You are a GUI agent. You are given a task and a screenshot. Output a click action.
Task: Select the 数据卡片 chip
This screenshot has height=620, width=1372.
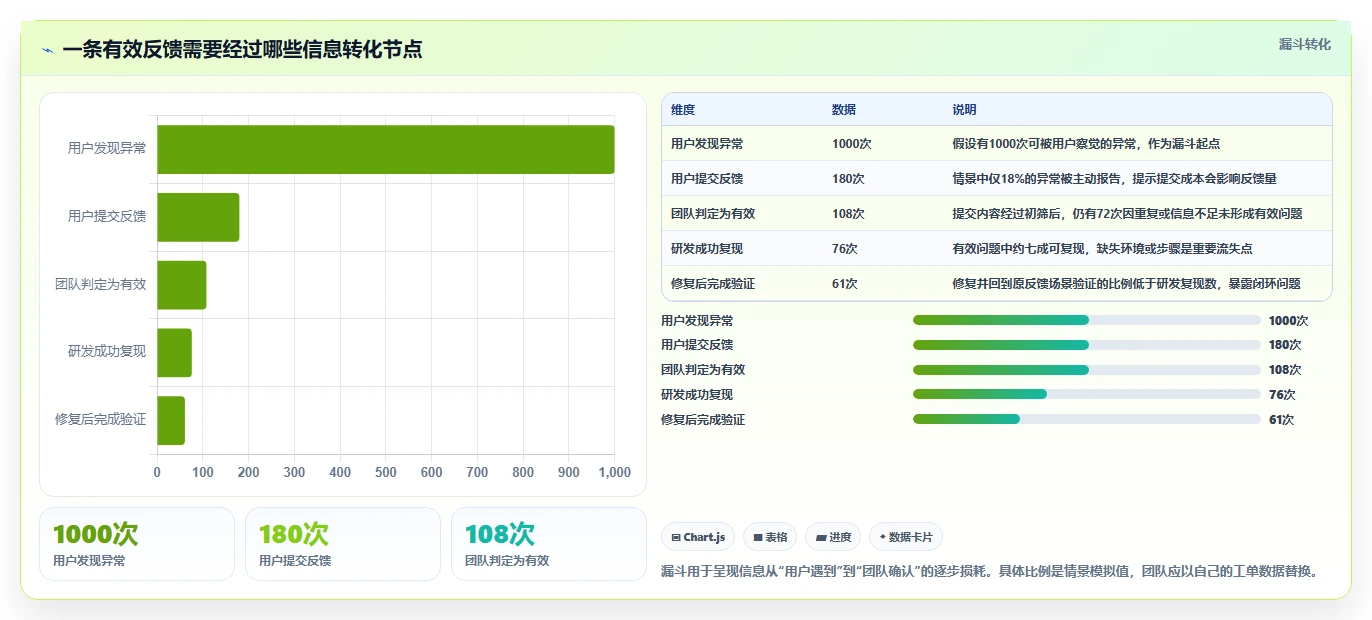pyautogui.click(x=906, y=537)
